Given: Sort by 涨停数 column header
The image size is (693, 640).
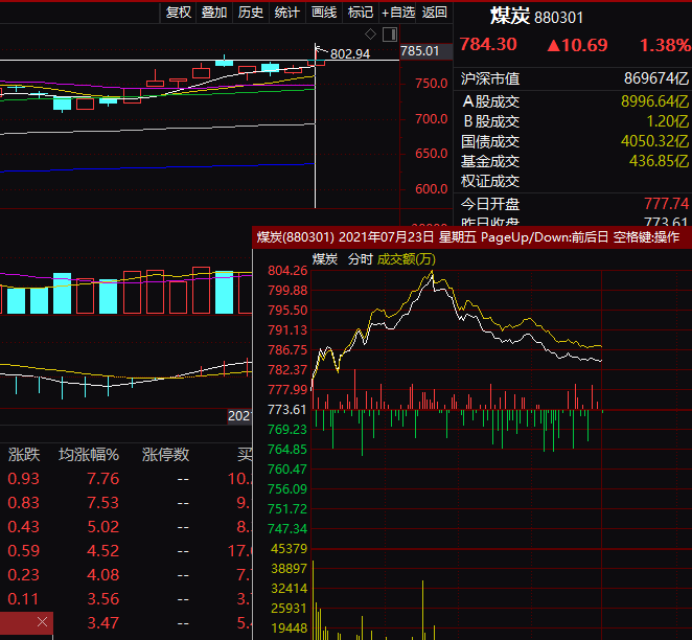Looking at the screenshot, I should pyautogui.click(x=165, y=454).
